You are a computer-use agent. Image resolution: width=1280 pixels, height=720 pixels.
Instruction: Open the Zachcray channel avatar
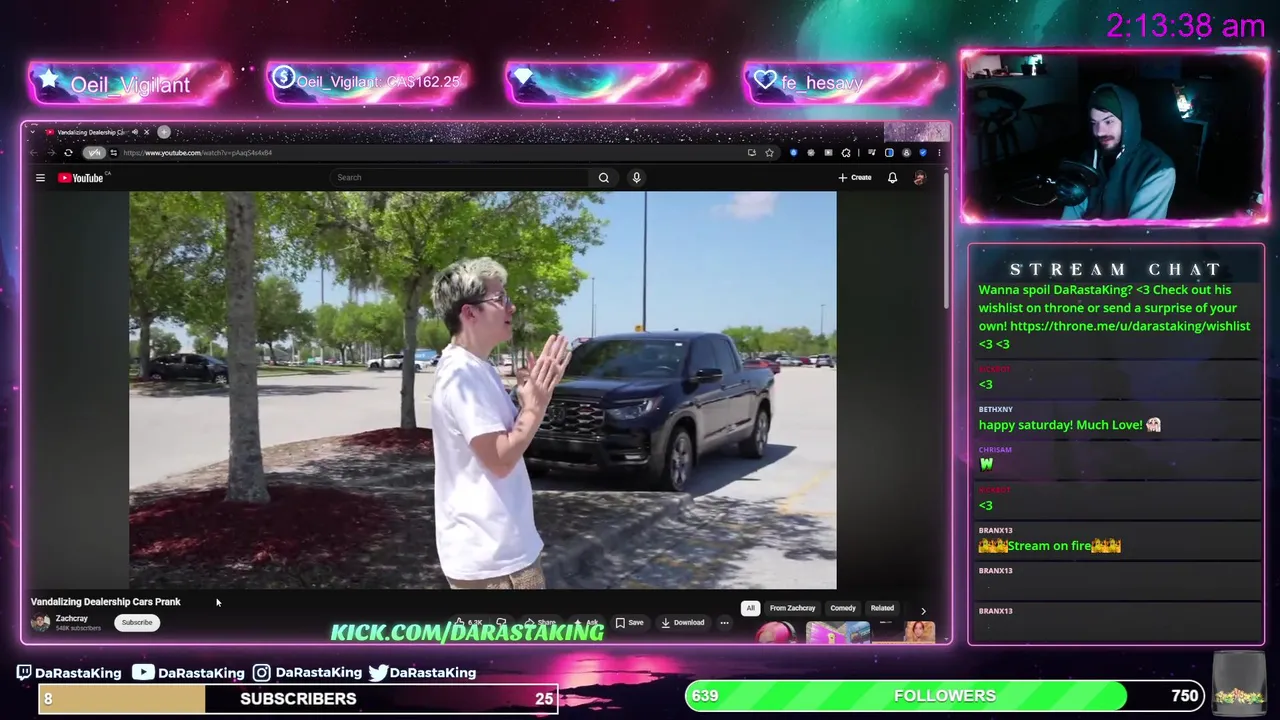coord(40,623)
